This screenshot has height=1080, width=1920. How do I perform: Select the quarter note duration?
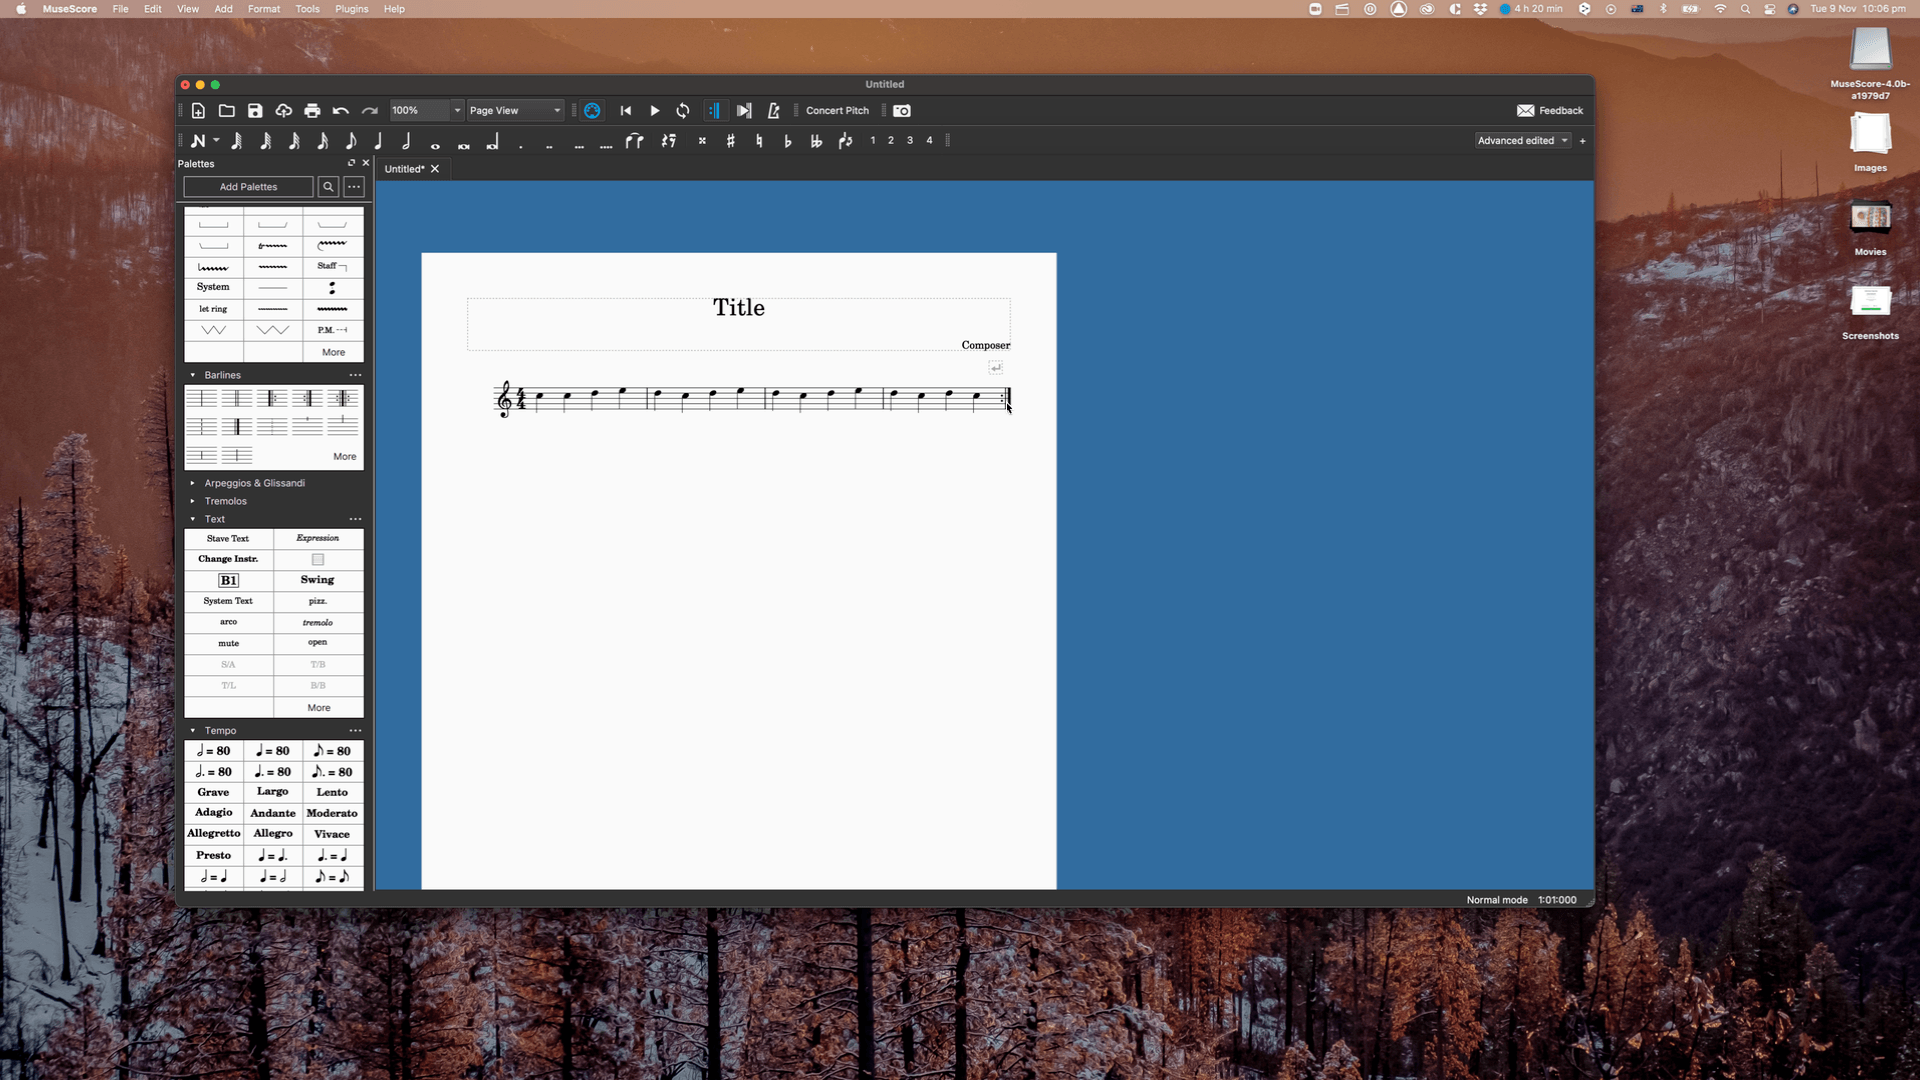(379, 141)
